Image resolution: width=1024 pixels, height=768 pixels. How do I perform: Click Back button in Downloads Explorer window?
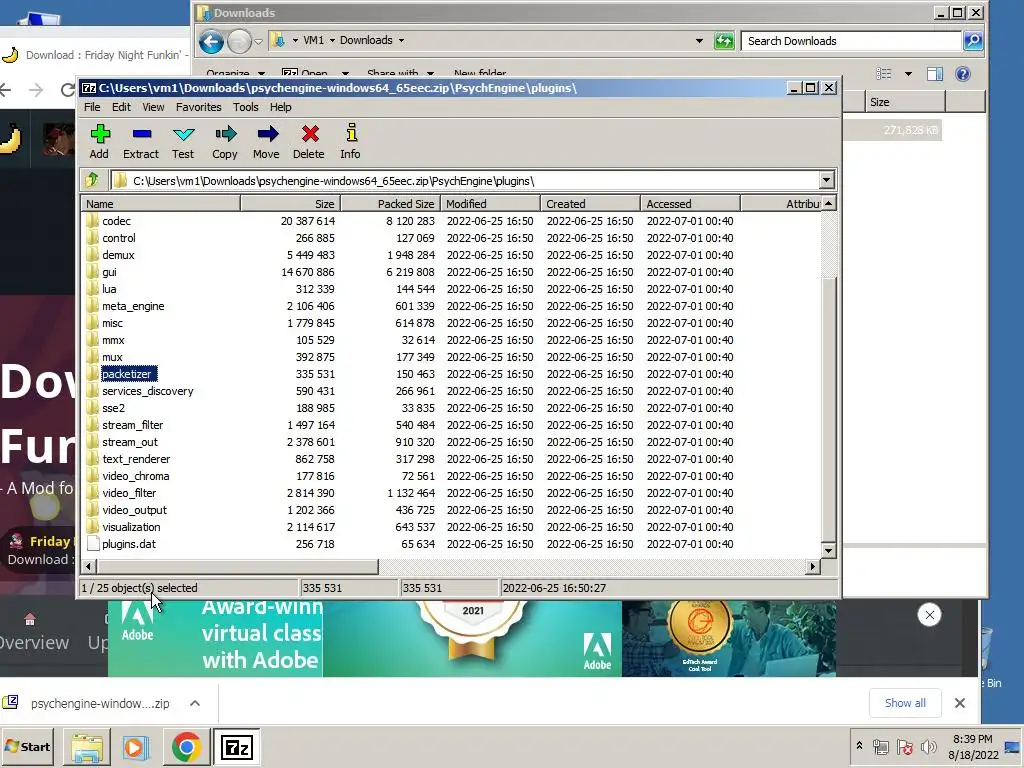point(212,42)
